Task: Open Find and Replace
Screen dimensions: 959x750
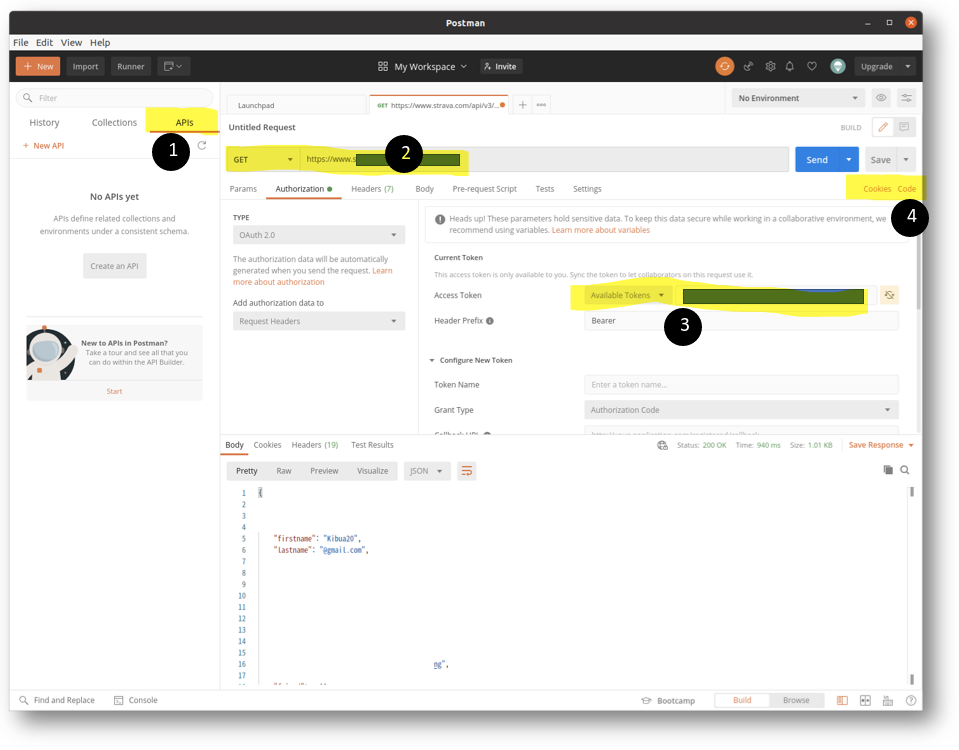Action: click(57, 700)
